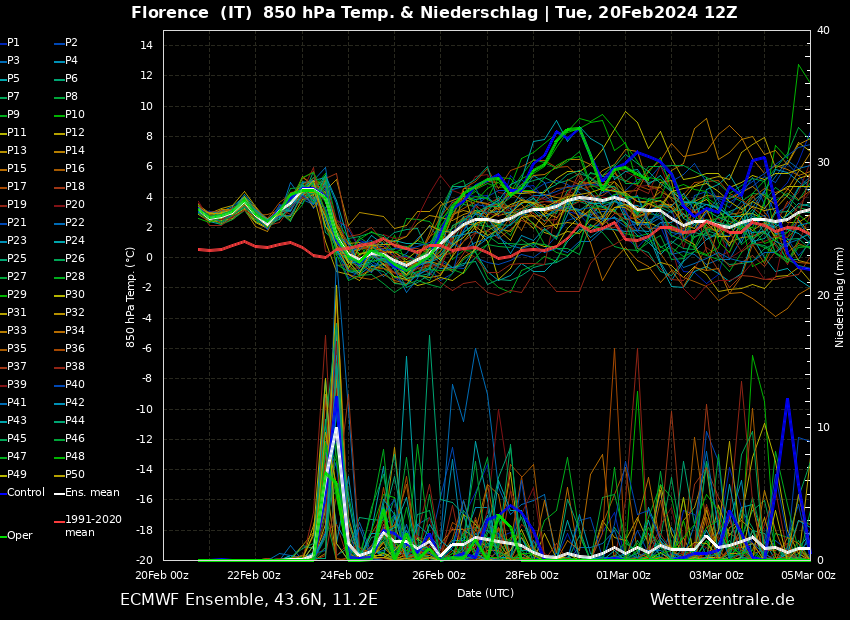Select the 05Mar 00z date tick
Screen dimensions: 850x620
click(x=808, y=575)
